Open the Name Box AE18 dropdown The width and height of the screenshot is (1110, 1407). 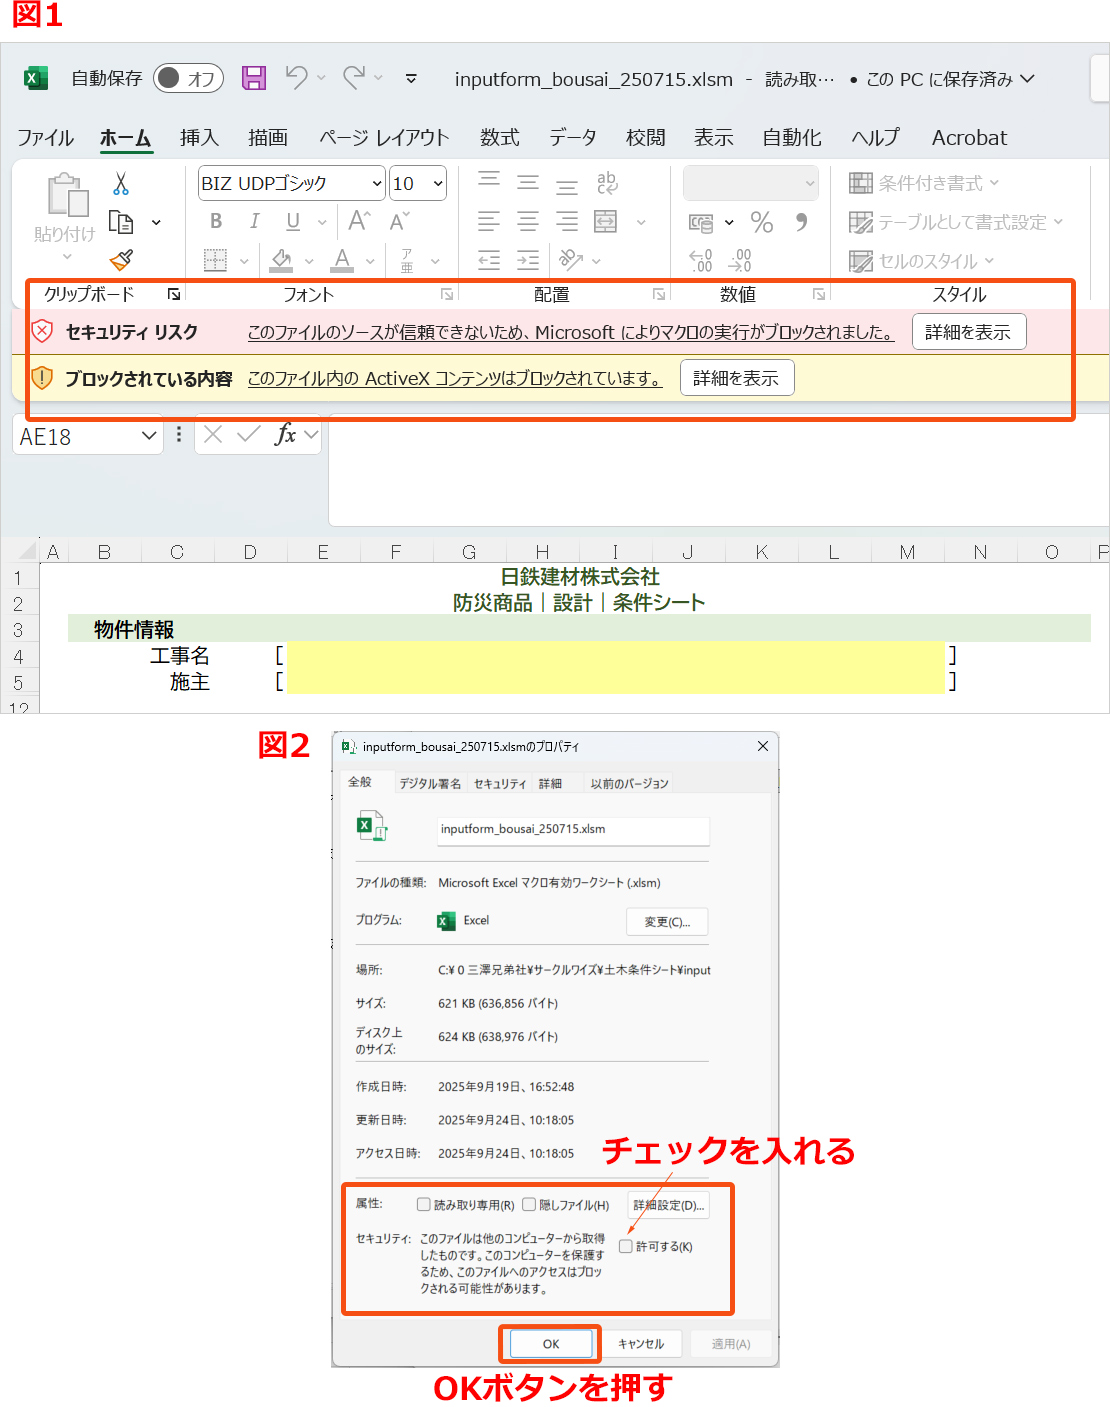(x=148, y=436)
